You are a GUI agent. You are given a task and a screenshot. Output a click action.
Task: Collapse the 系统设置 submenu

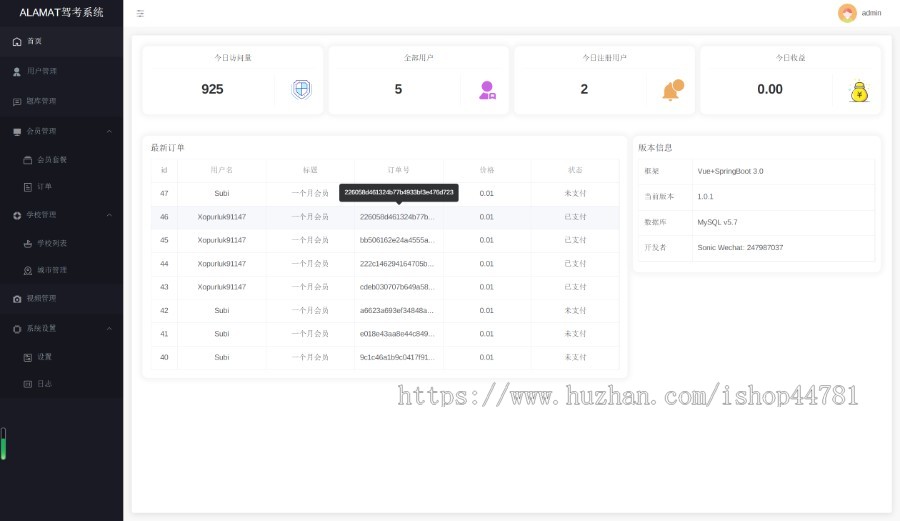pyautogui.click(x=109, y=328)
